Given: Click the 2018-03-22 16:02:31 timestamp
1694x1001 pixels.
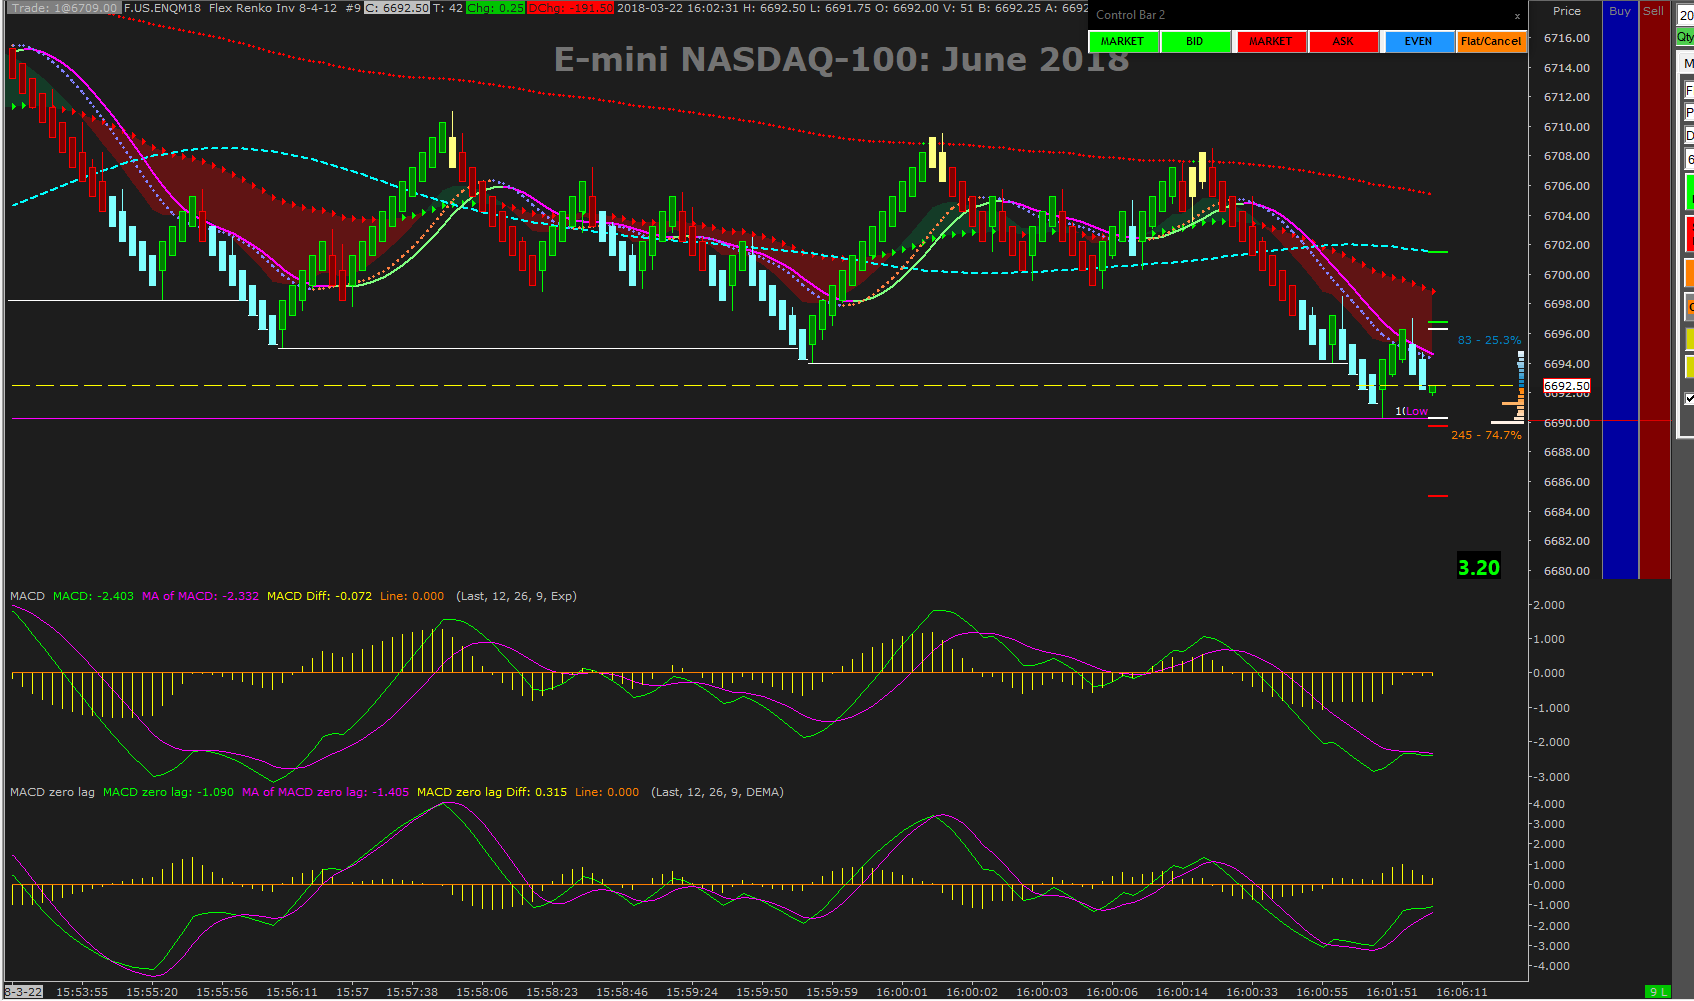Looking at the screenshot, I should [678, 8].
